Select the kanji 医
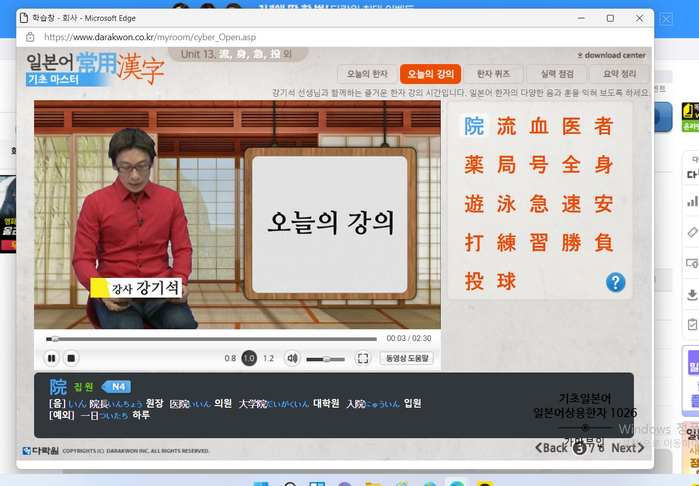The image size is (699, 486). [571, 126]
